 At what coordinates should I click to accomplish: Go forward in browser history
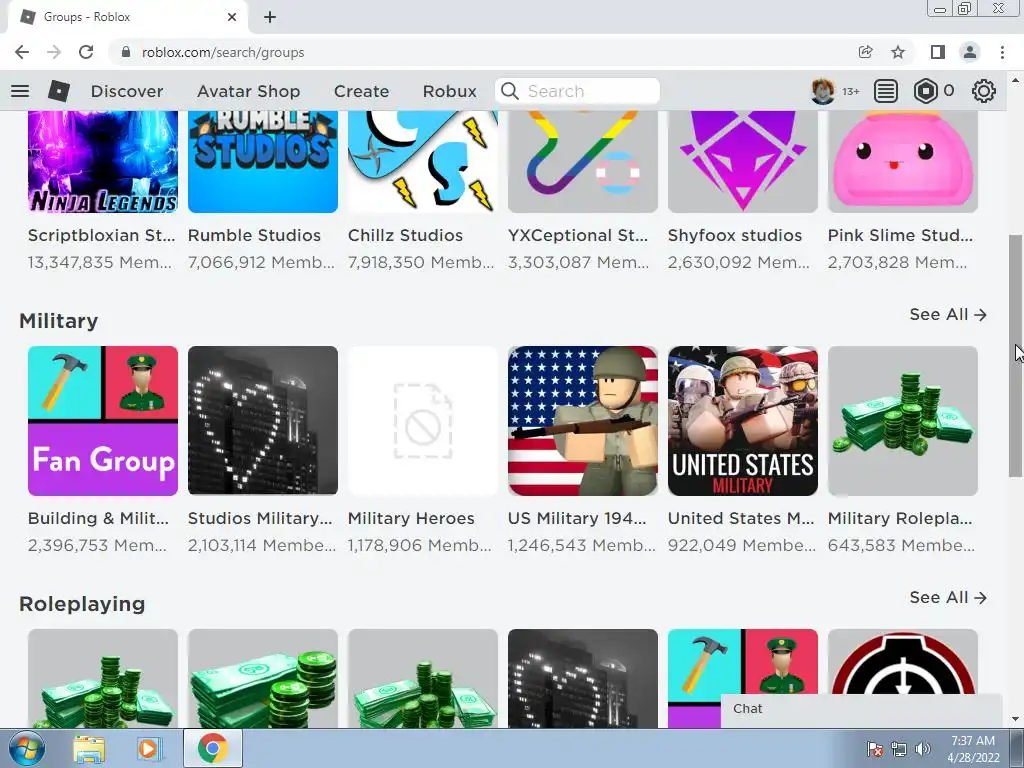pos(54,52)
